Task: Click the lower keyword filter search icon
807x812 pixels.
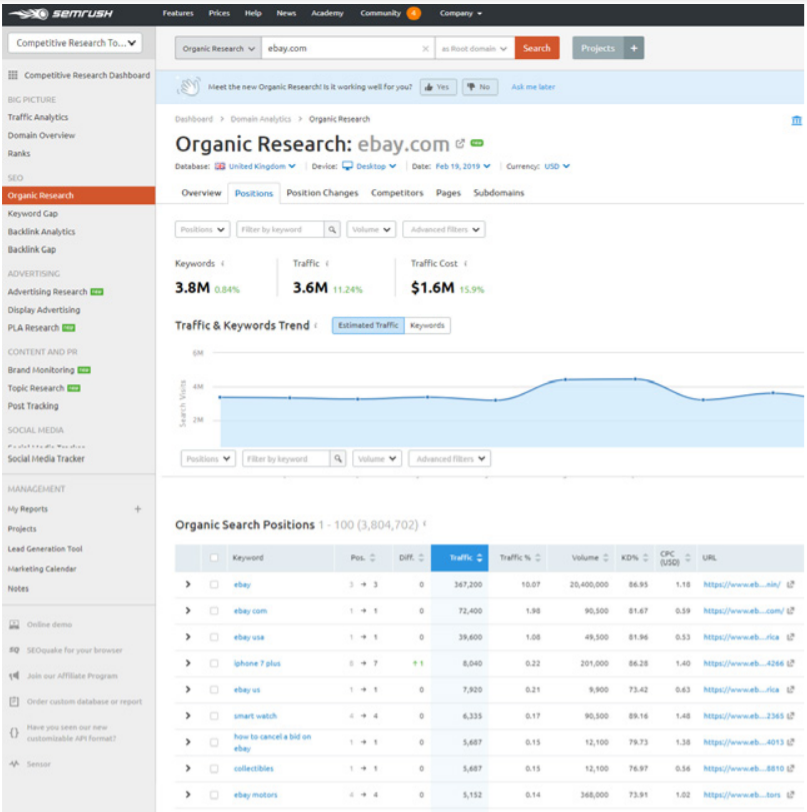Action: click(x=338, y=459)
